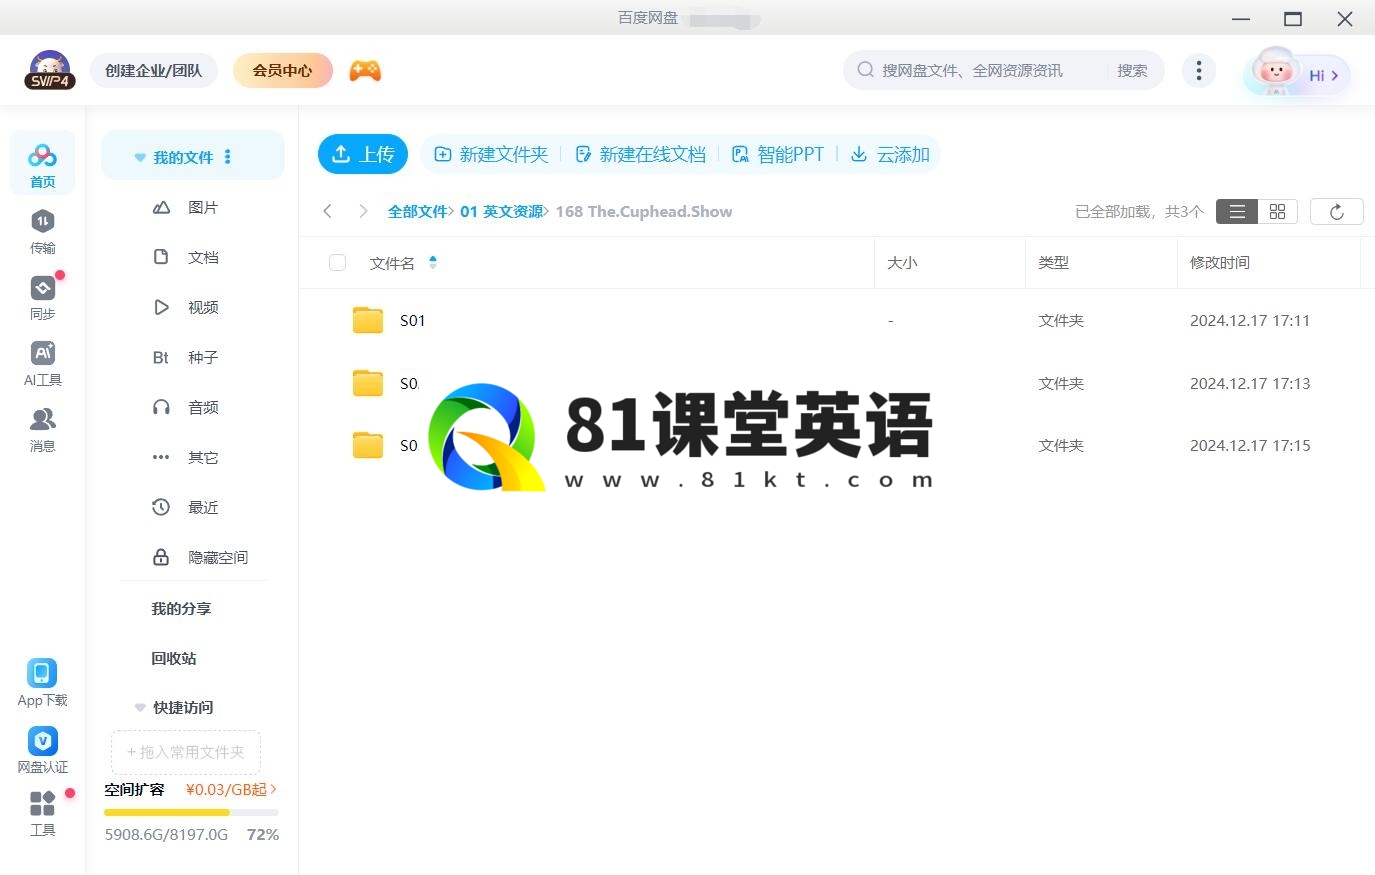Click the 上传 upload button
The image size is (1375, 875).
(x=363, y=154)
